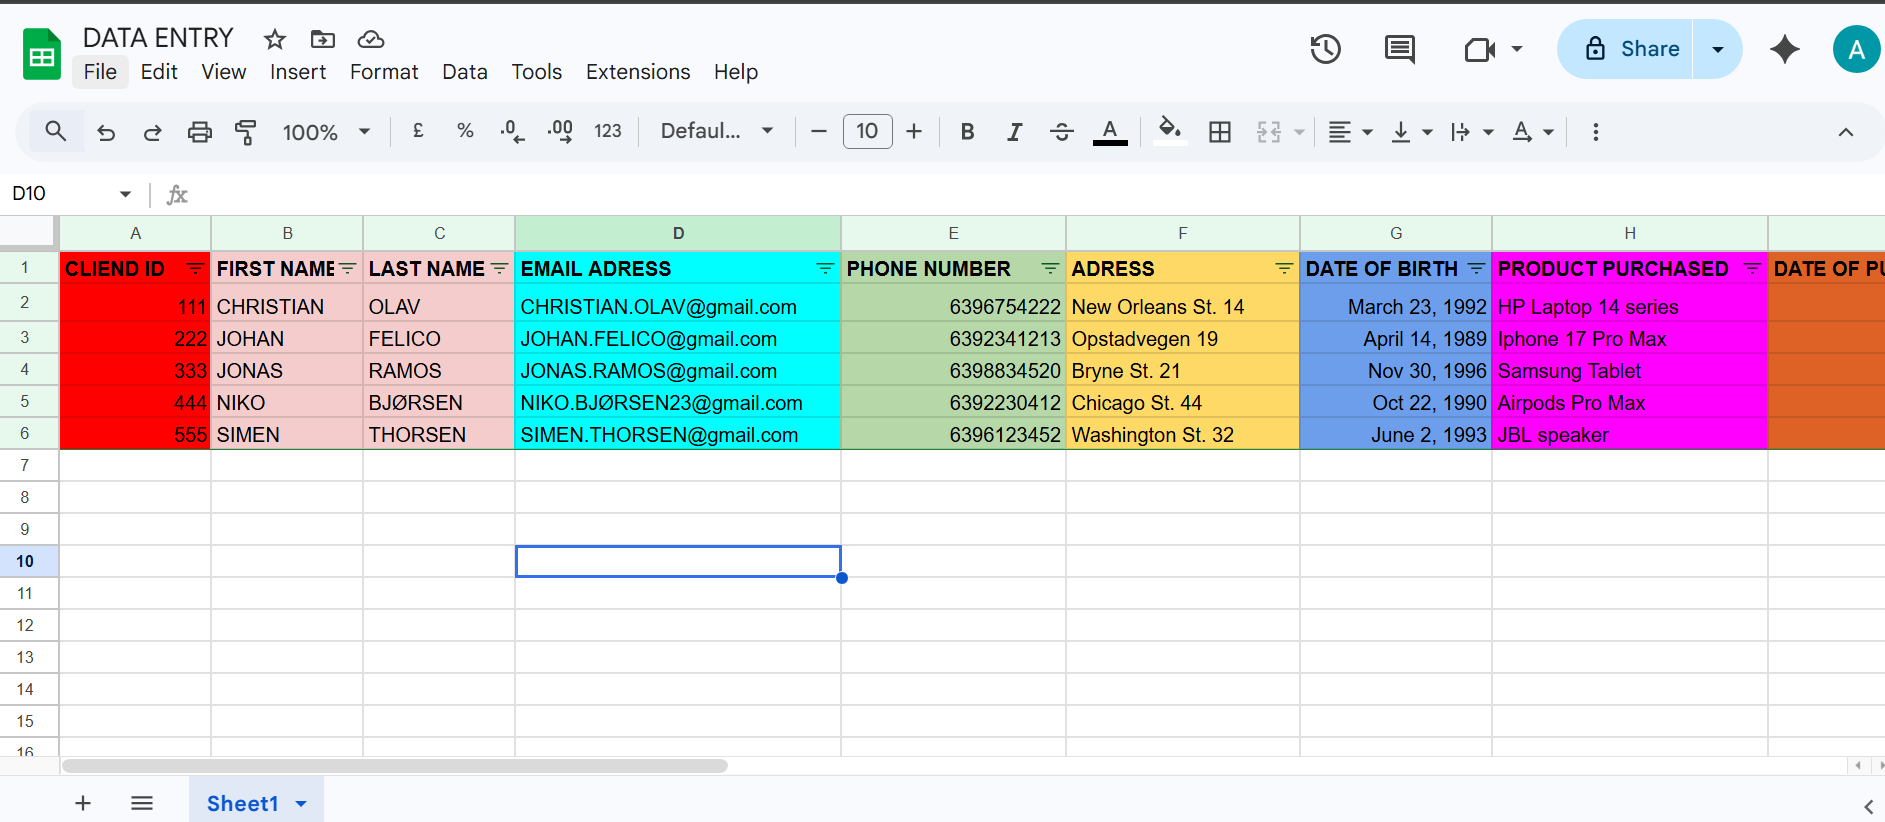Show all sheets list icon
1885x822 pixels.
pyautogui.click(x=142, y=803)
